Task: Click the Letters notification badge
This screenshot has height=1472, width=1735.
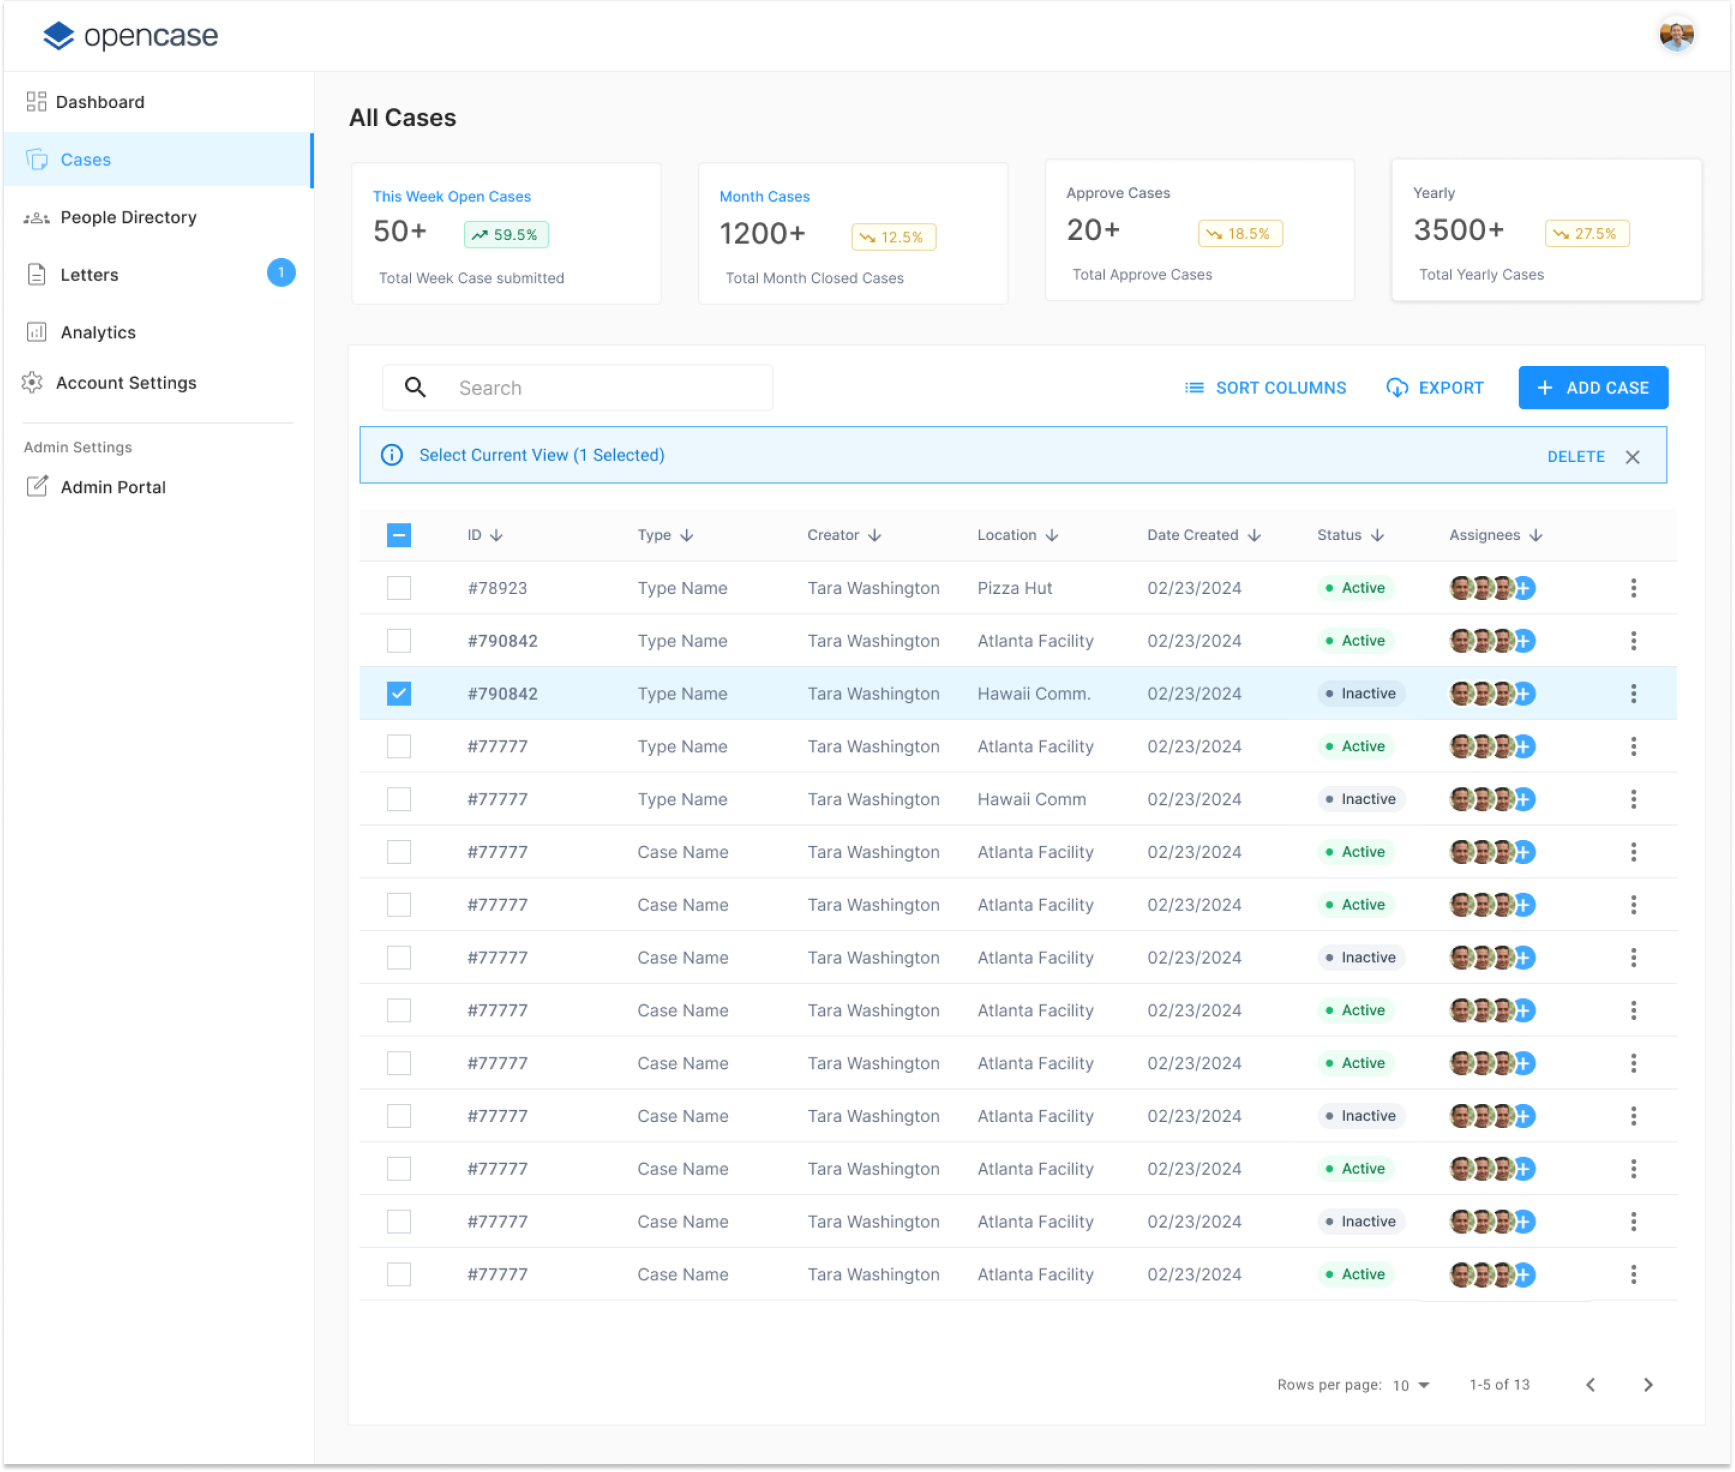Action: click(281, 273)
